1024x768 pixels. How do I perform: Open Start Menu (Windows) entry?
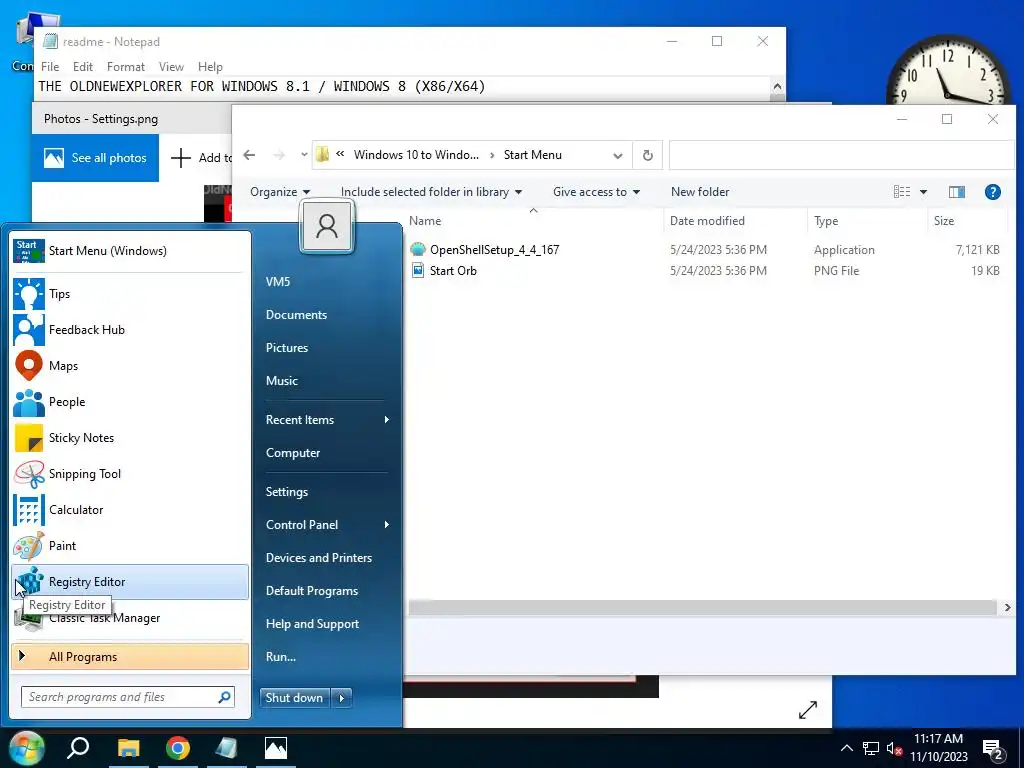pos(129,251)
